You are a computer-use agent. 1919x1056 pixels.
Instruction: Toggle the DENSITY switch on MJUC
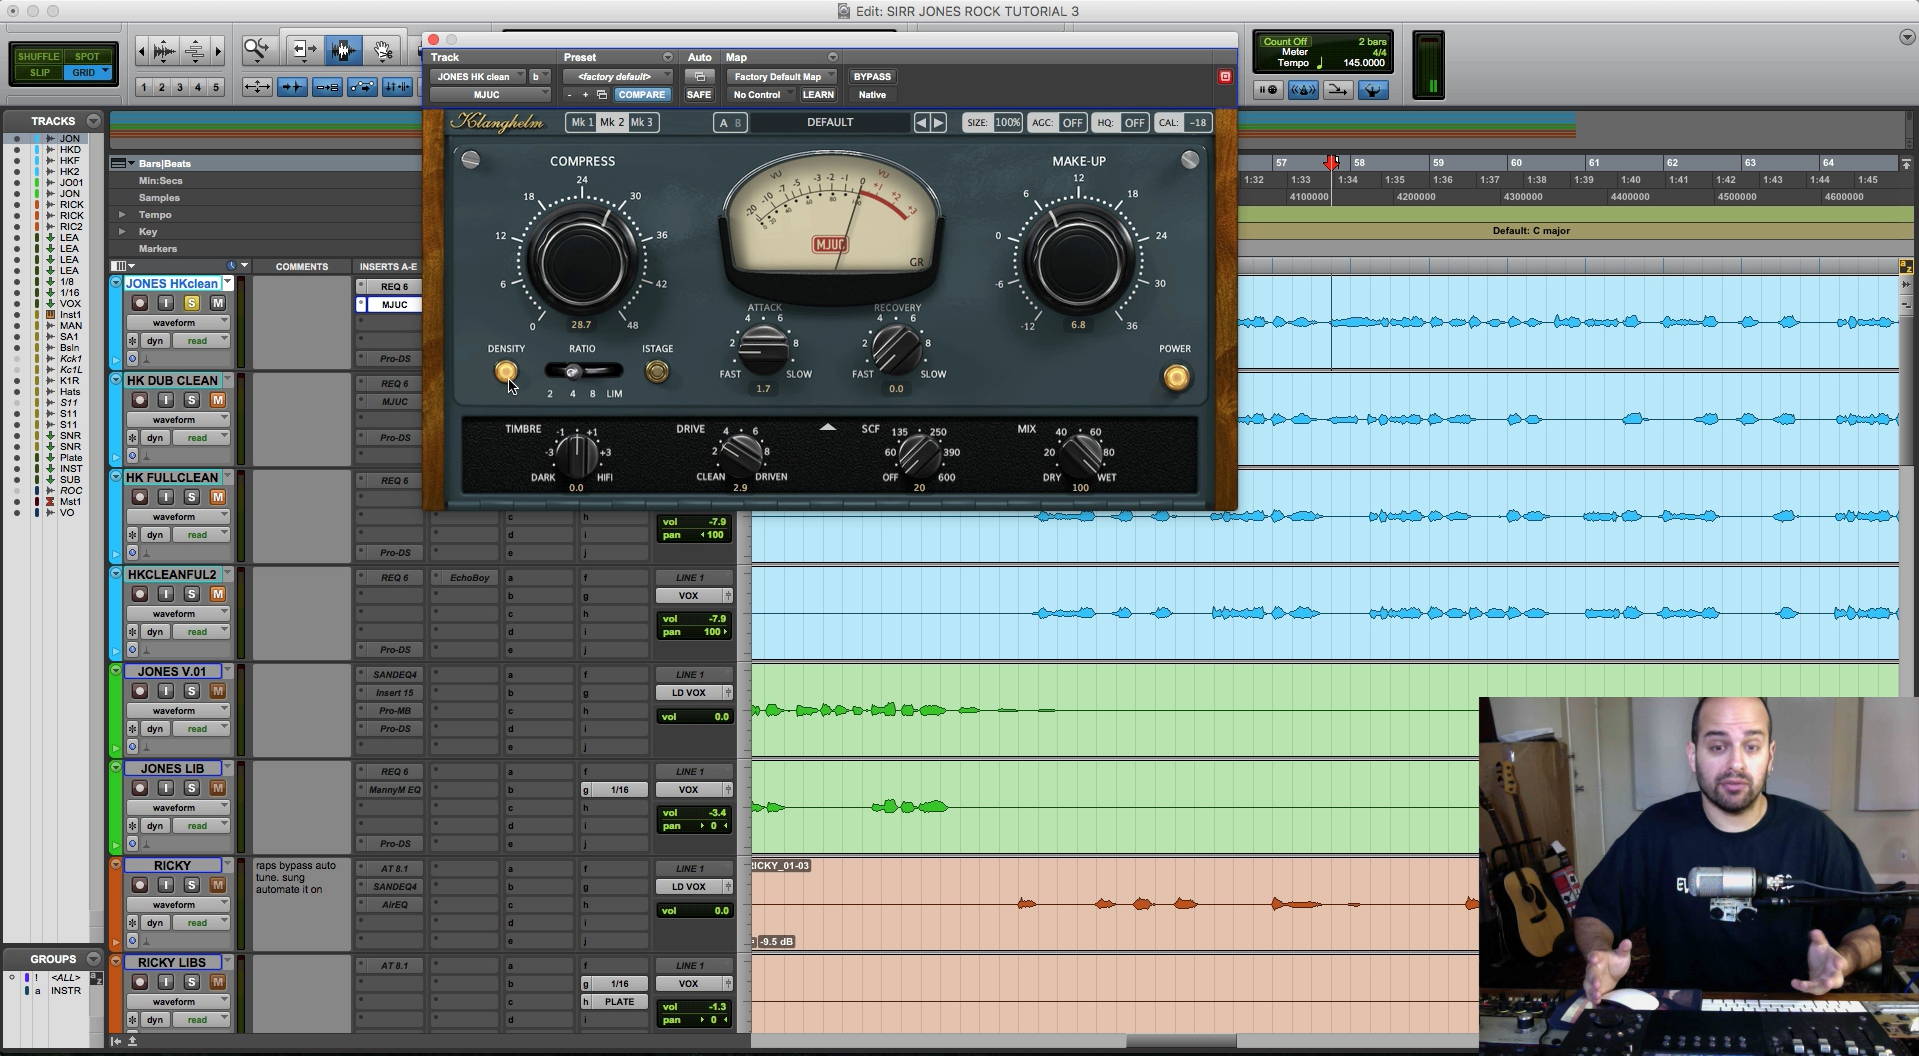[x=506, y=371]
